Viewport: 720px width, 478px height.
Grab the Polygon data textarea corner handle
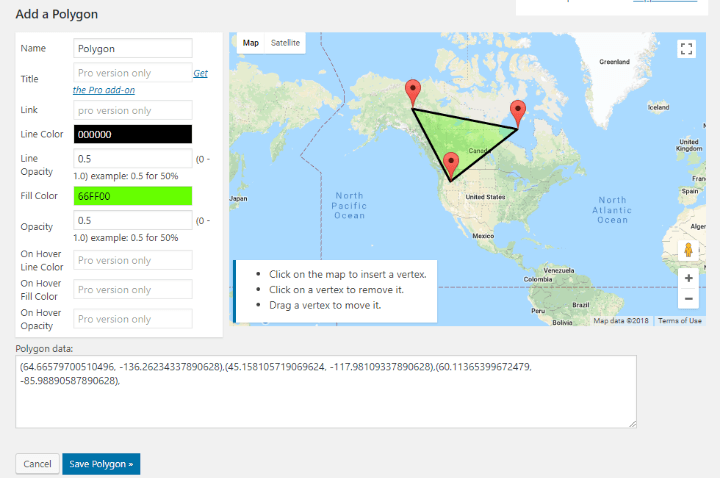632,424
